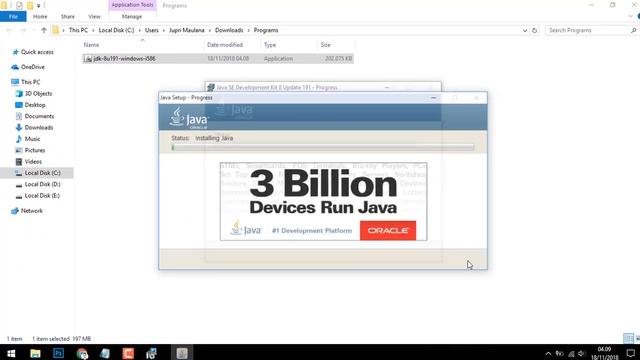Switch to the Home ribbon tab

40,17
